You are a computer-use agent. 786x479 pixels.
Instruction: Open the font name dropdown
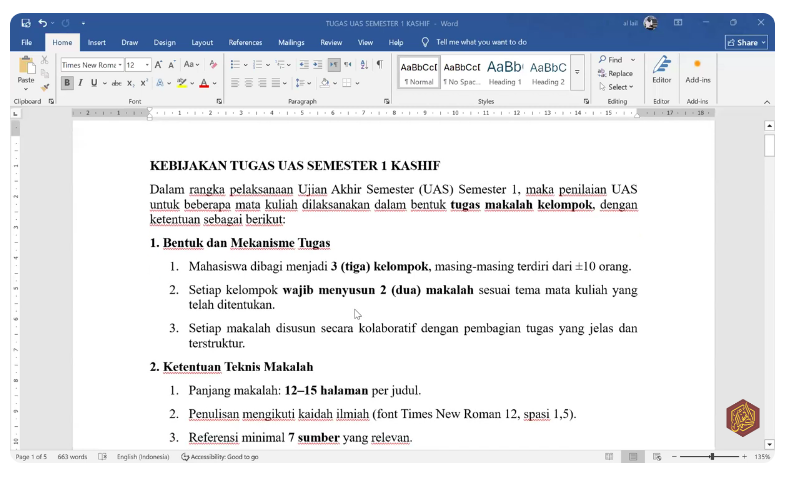120,65
